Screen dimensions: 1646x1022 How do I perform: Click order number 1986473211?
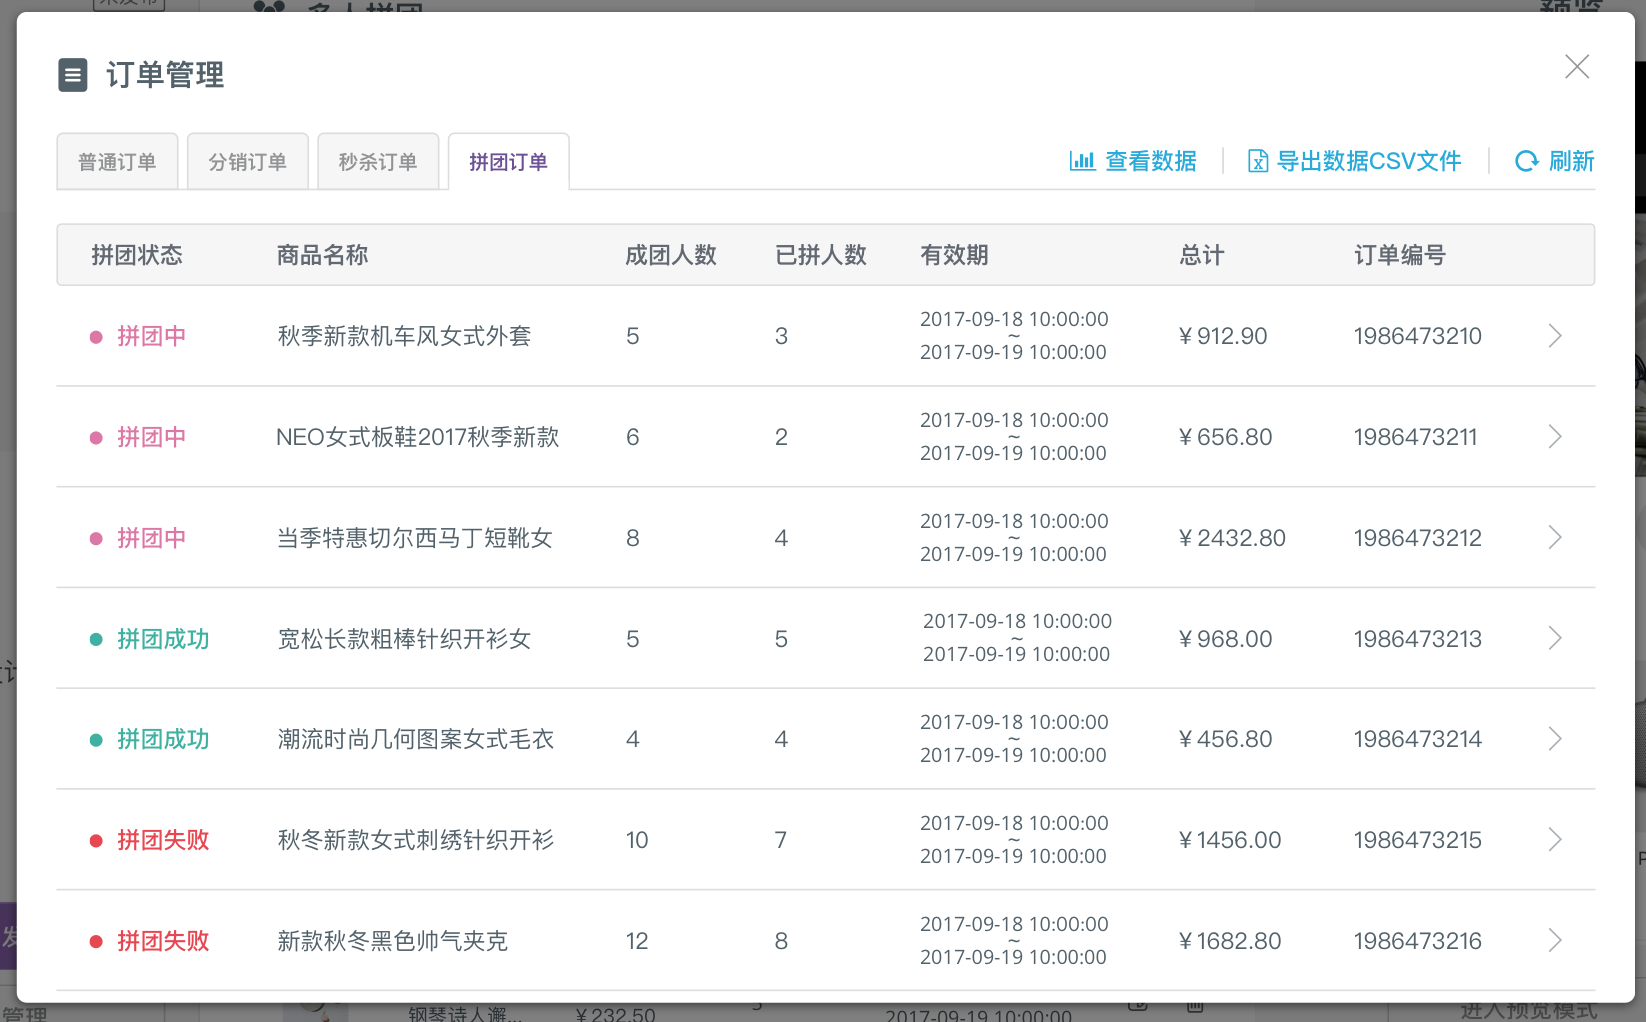[1416, 437]
